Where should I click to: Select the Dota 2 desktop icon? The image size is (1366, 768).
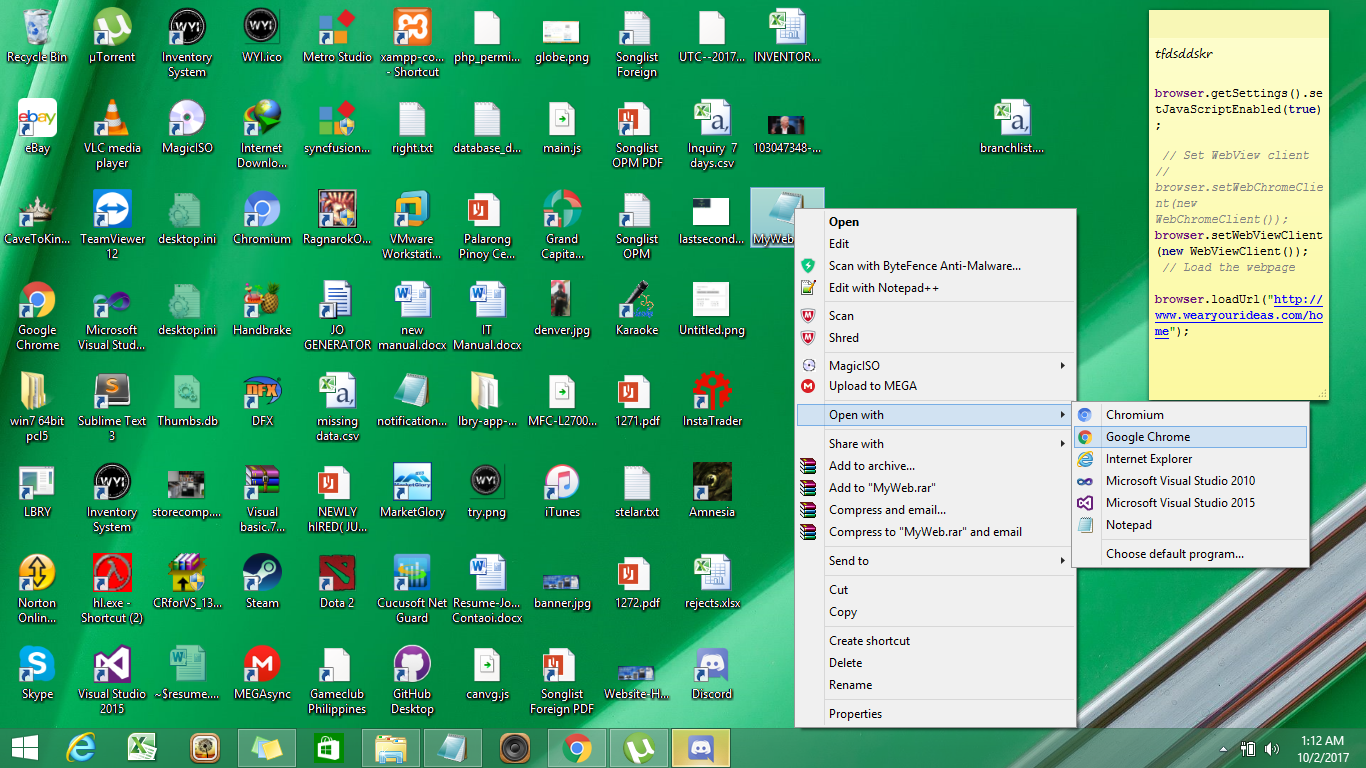point(337,582)
